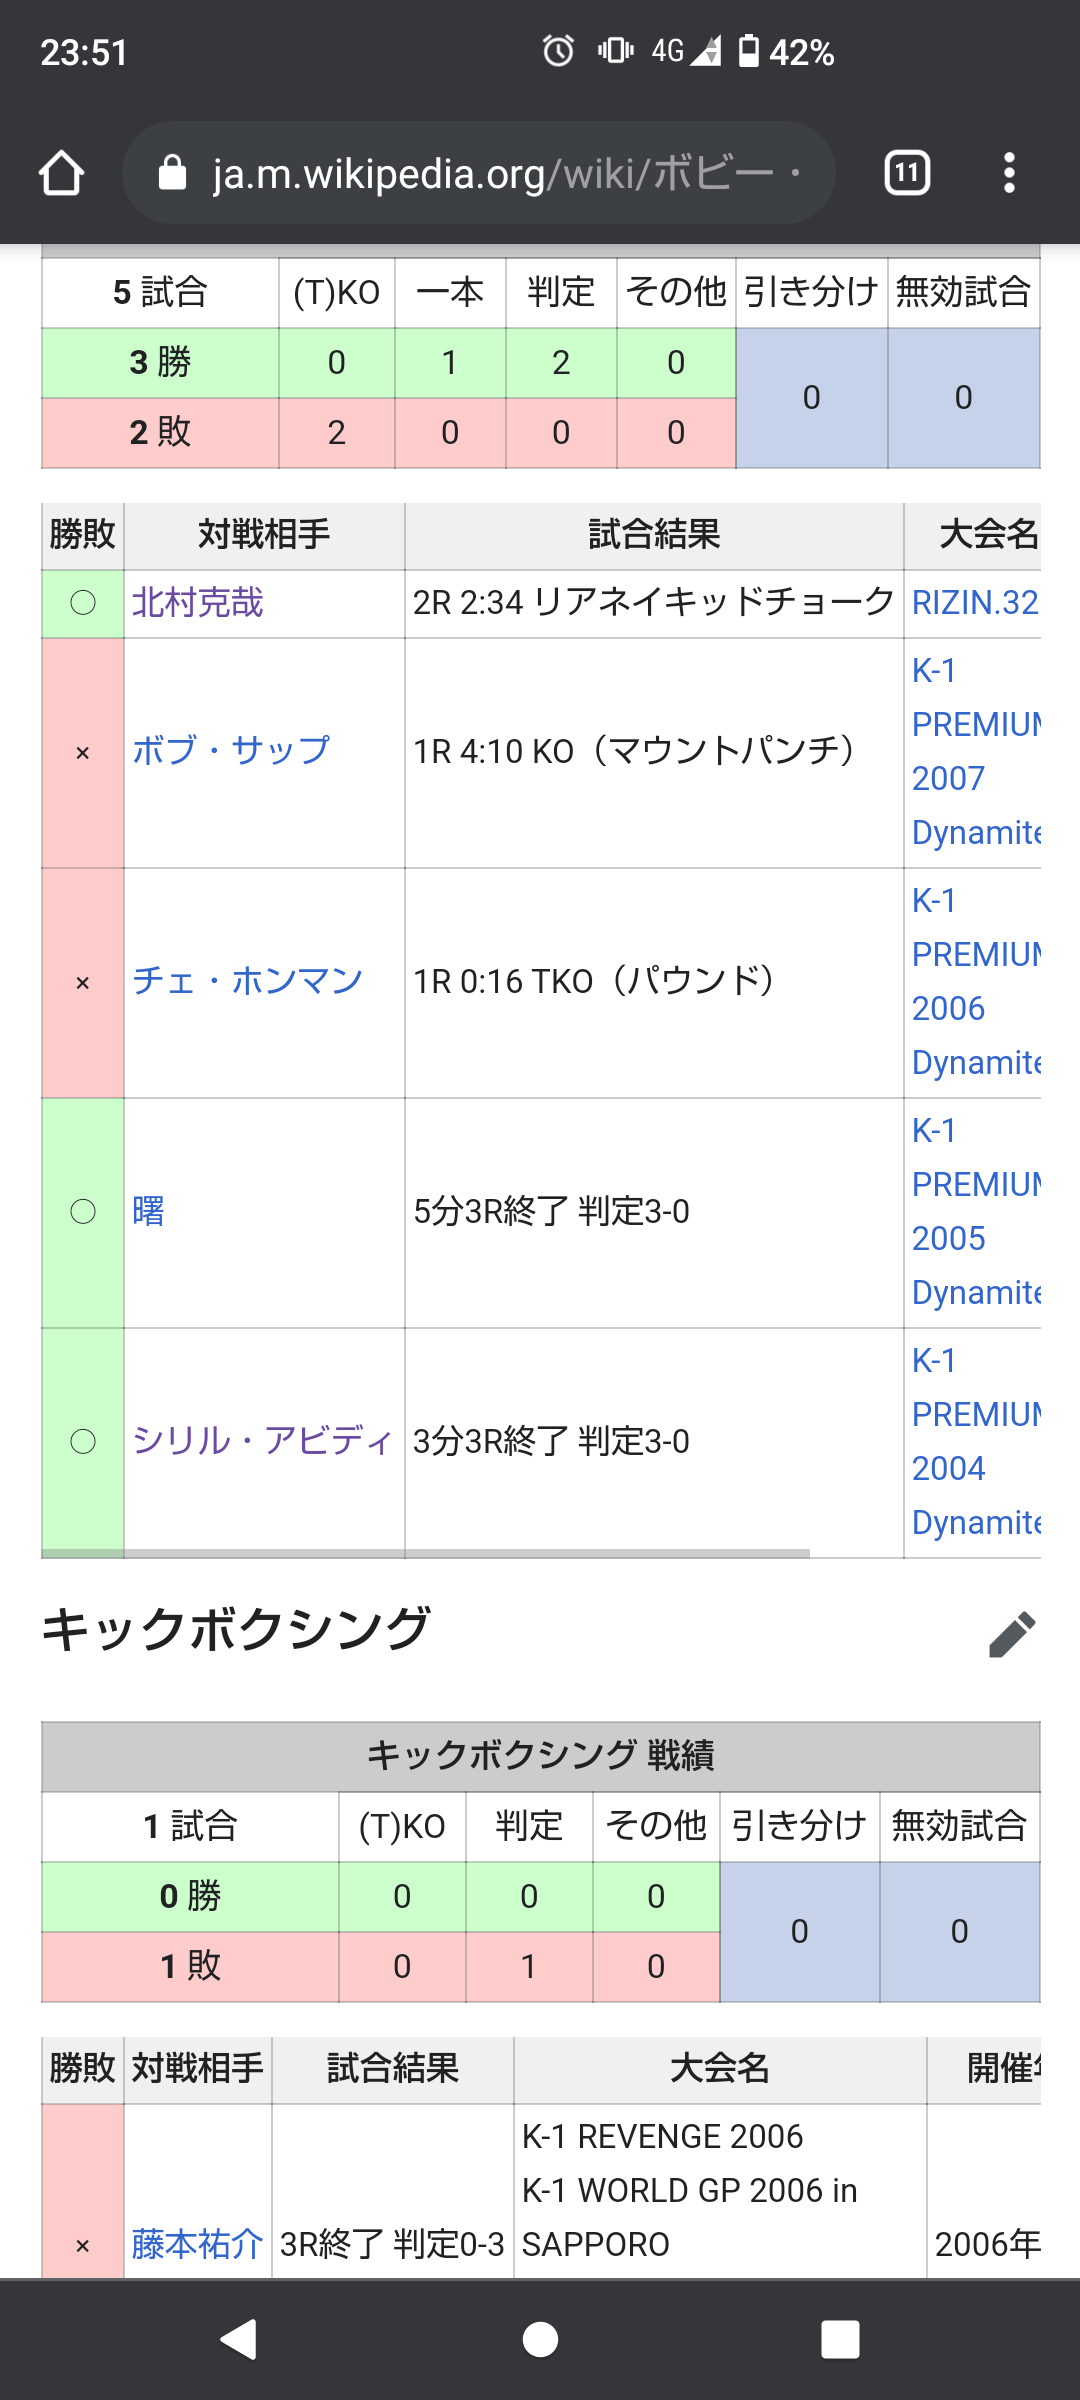Image resolution: width=1080 pixels, height=2400 pixels.
Task: Tap the lock icon in the address bar
Action: [x=173, y=173]
